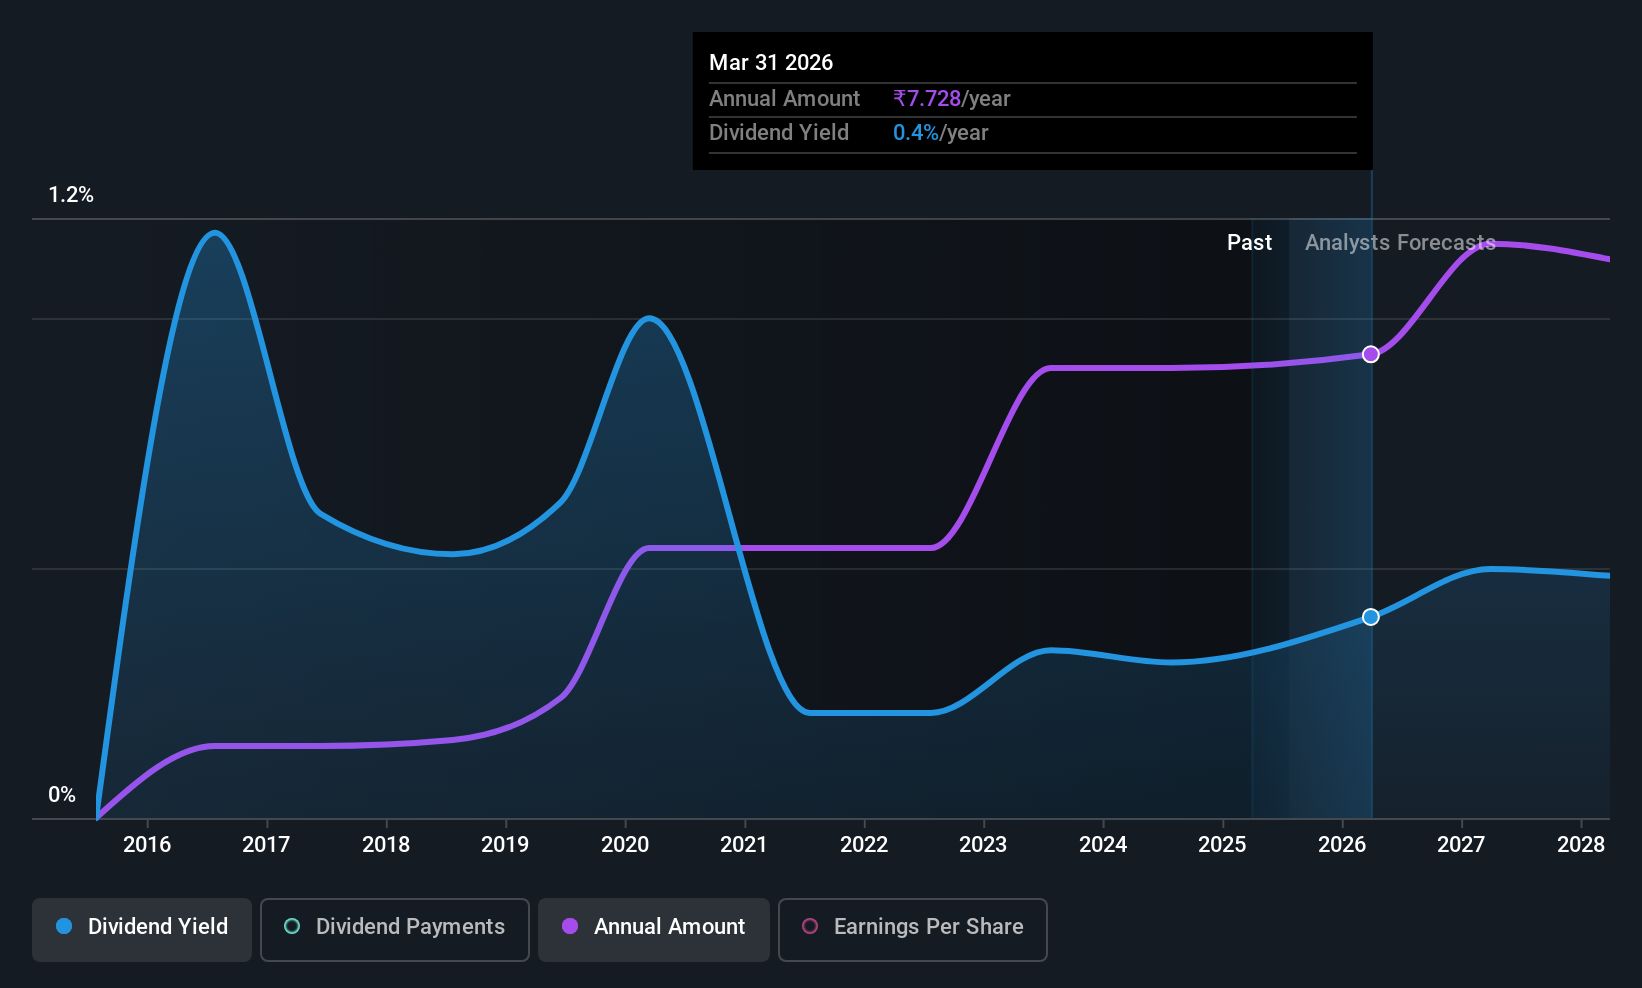Click the blue Dividend Yield legend dot
1642x988 pixels.
(x=64, y=926)
